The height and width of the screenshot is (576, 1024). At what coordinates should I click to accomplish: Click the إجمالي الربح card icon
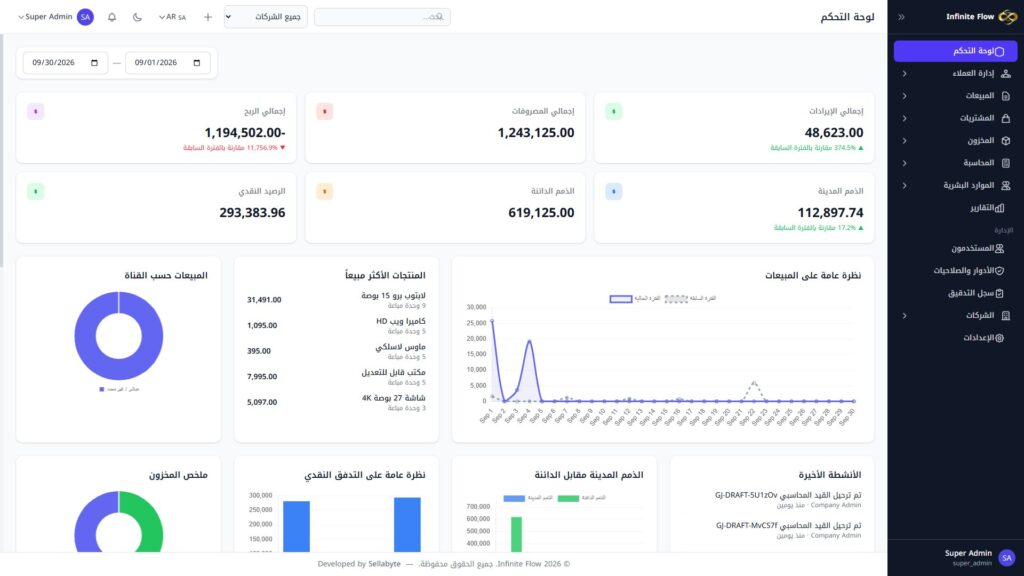pos(35,112)
